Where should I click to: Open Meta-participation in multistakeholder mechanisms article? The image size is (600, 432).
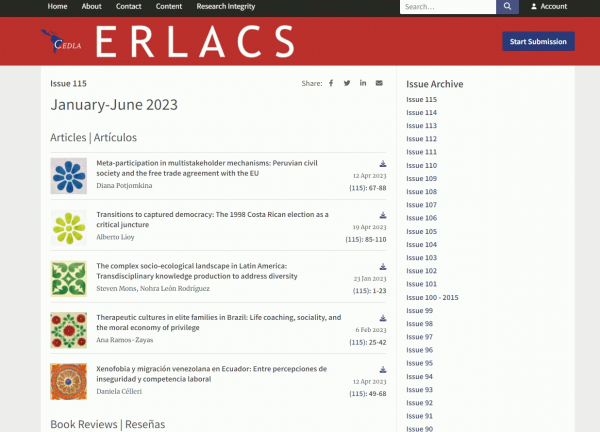pyautogui.click(x=207, y=168)
